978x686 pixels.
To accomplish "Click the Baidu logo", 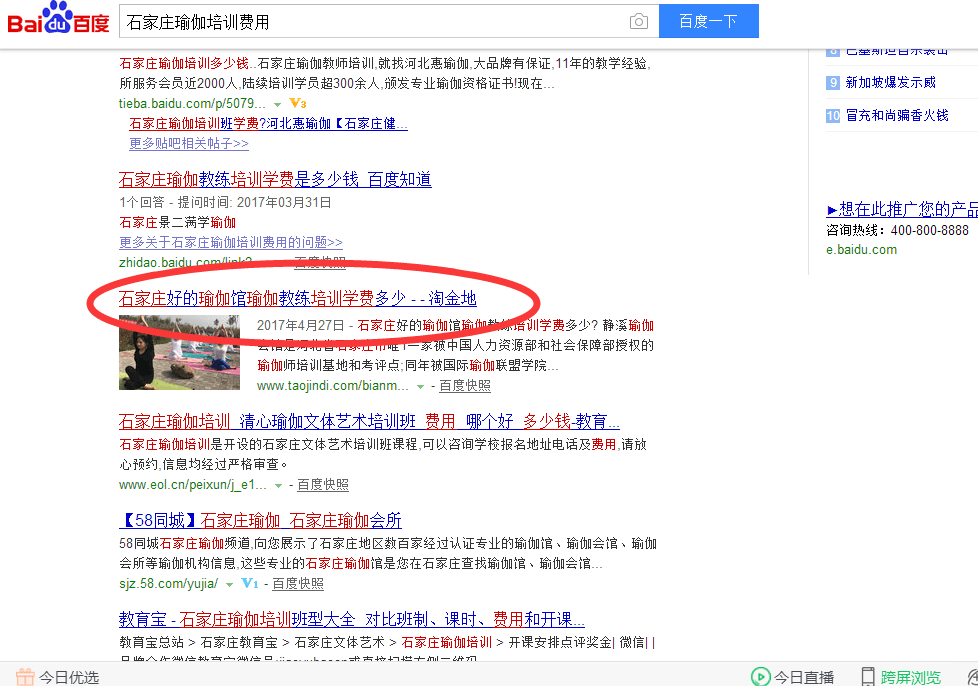I will point(58,21).
